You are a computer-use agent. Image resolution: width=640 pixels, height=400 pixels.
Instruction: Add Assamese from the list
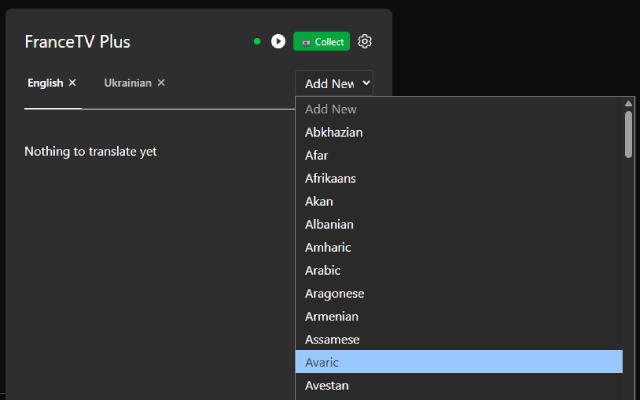click(459, 339)
